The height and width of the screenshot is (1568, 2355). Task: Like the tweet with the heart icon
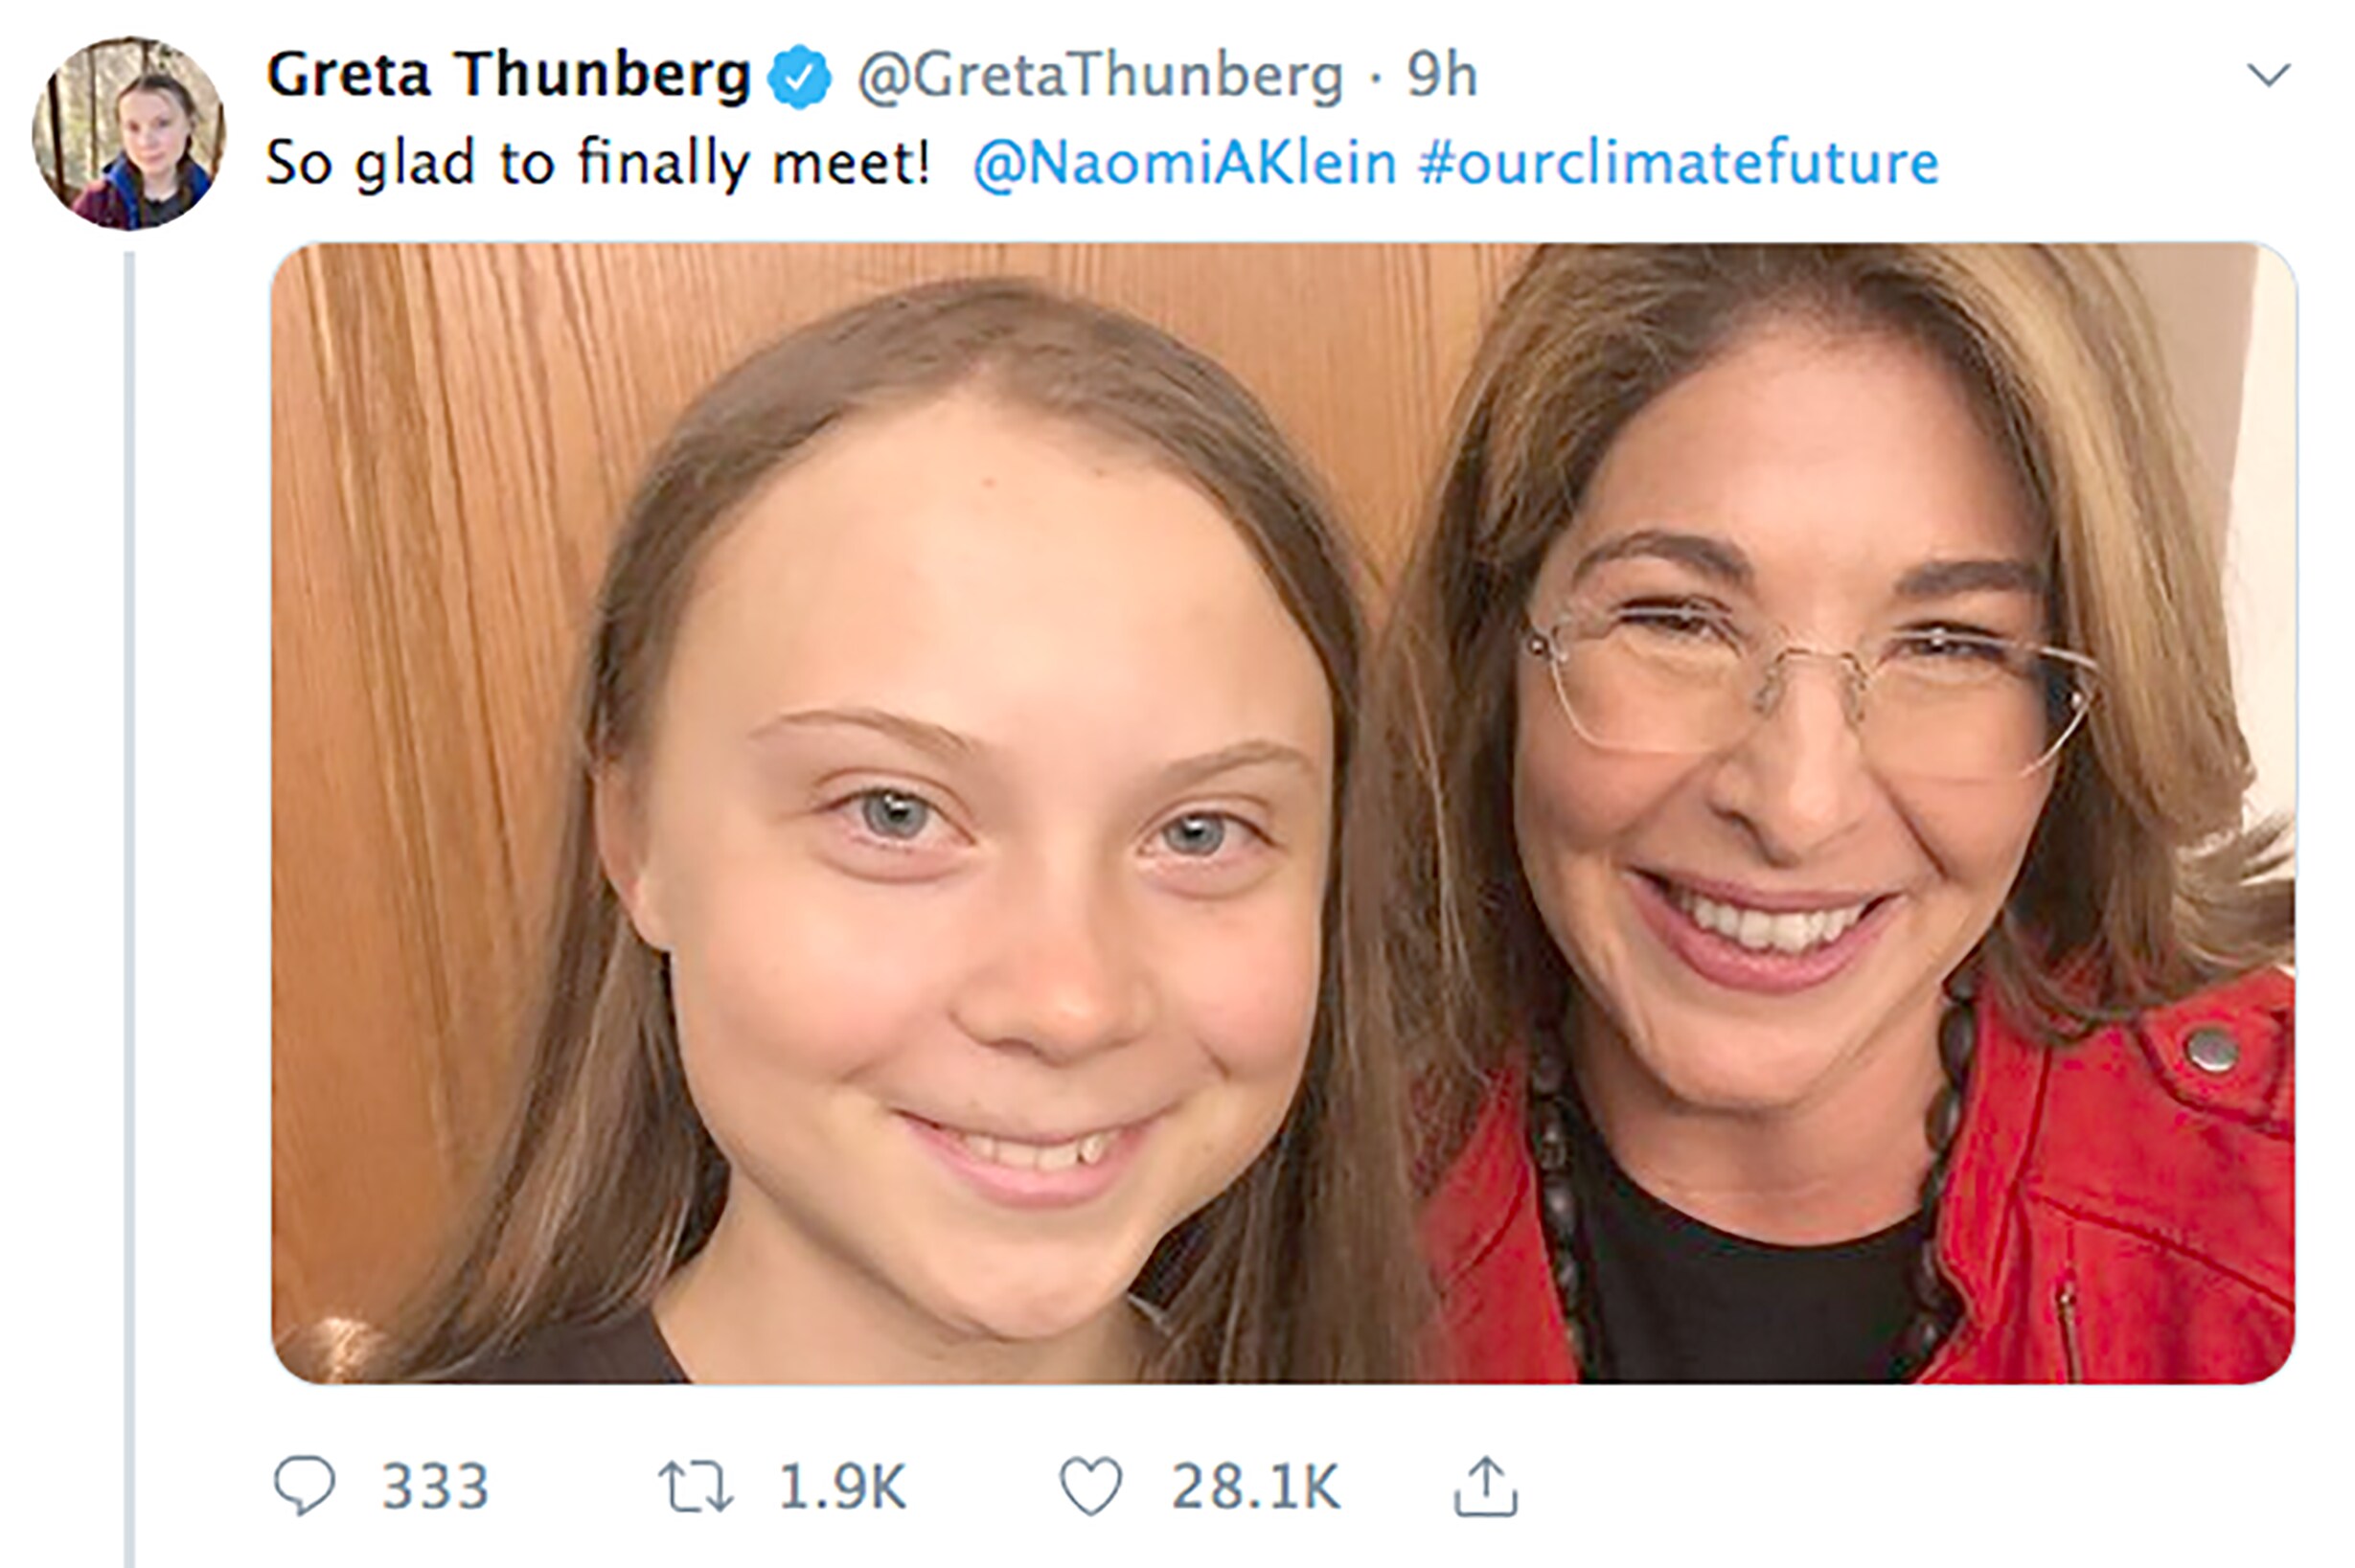pyautogui.click(x=1090, y=1487)
